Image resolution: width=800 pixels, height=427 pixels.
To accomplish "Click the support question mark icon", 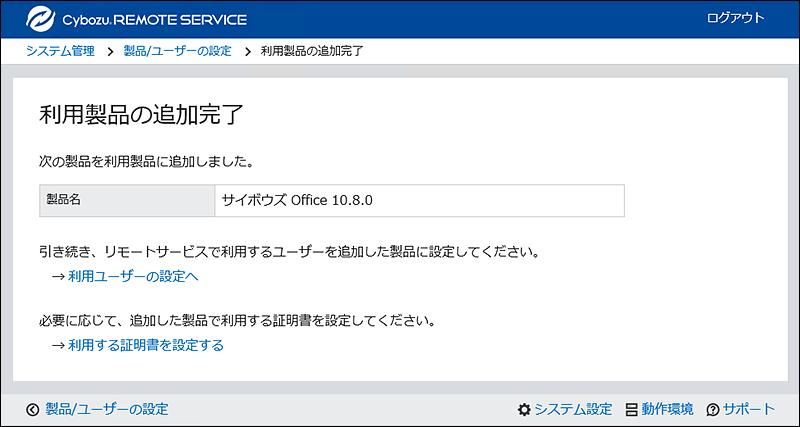I will click(x=713, y=410).
